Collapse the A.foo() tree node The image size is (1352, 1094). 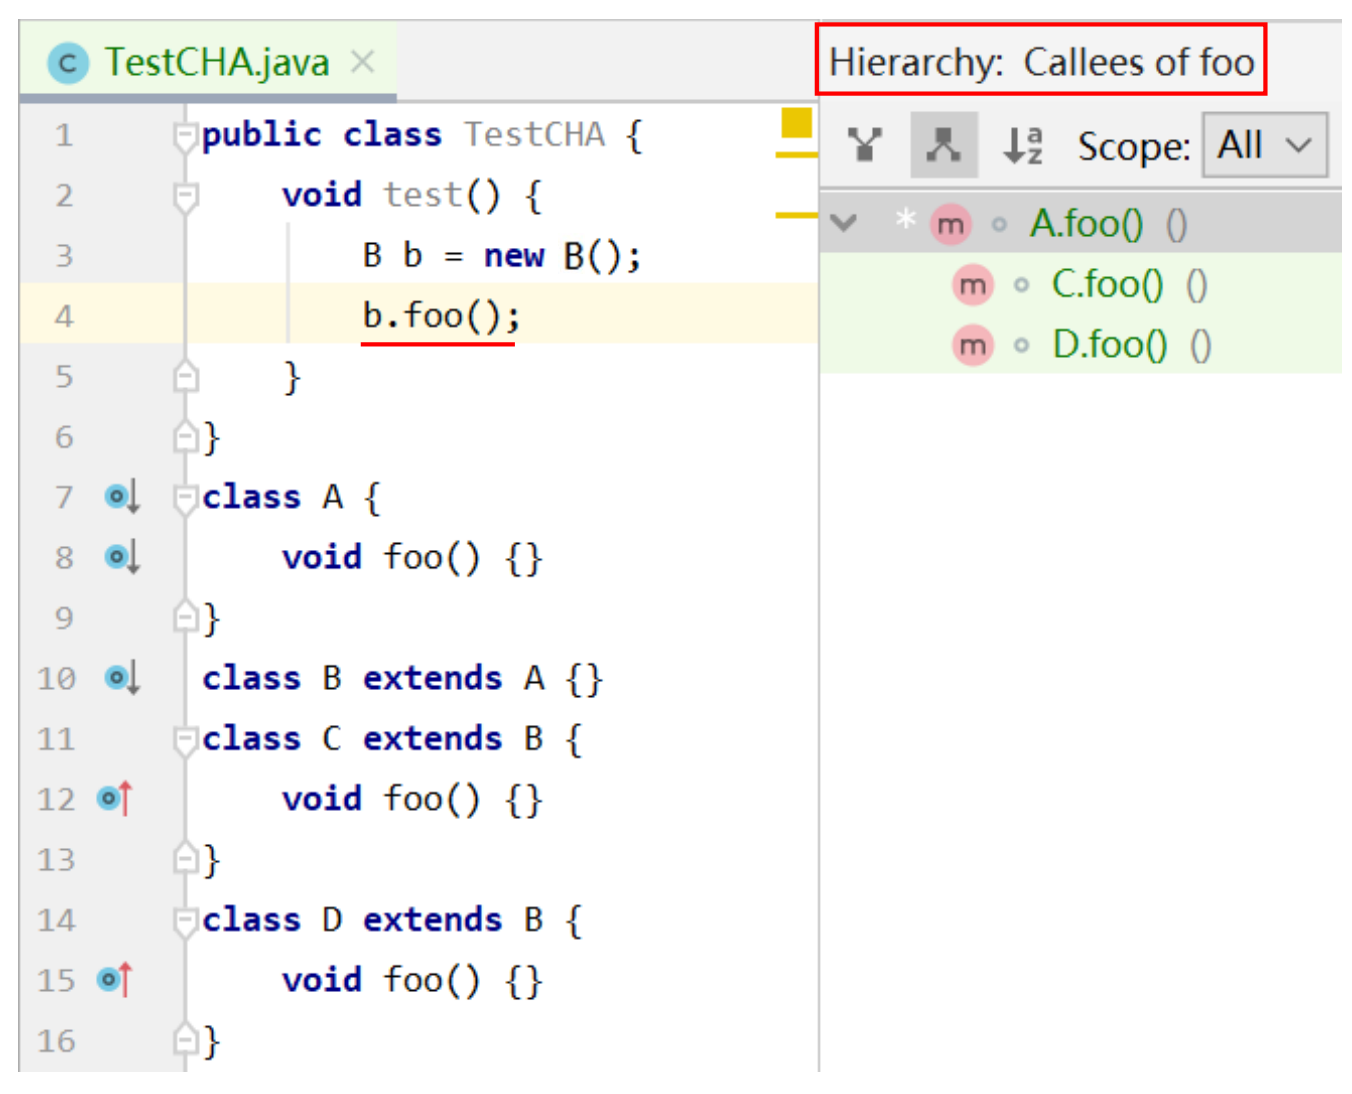click(844, 222)
